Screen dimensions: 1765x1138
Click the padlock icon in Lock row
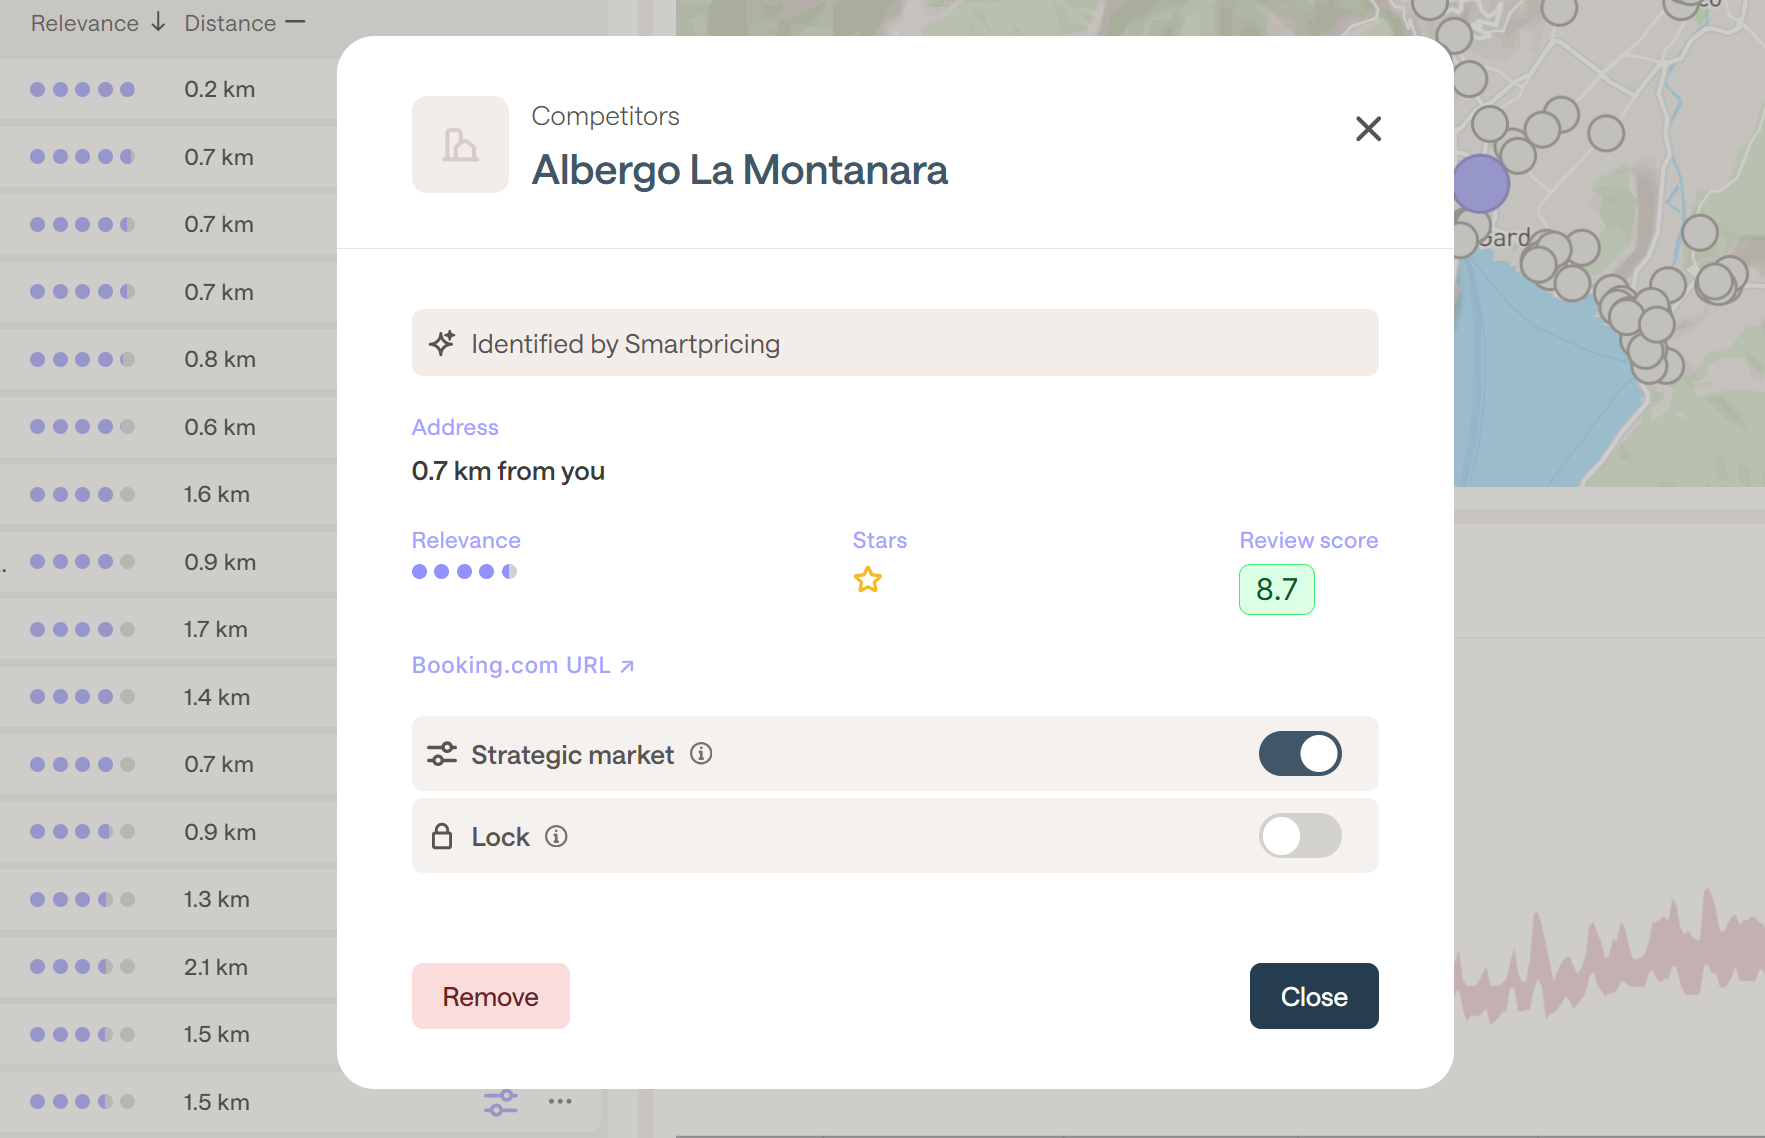pyautogui.click(x=442, y=836)
